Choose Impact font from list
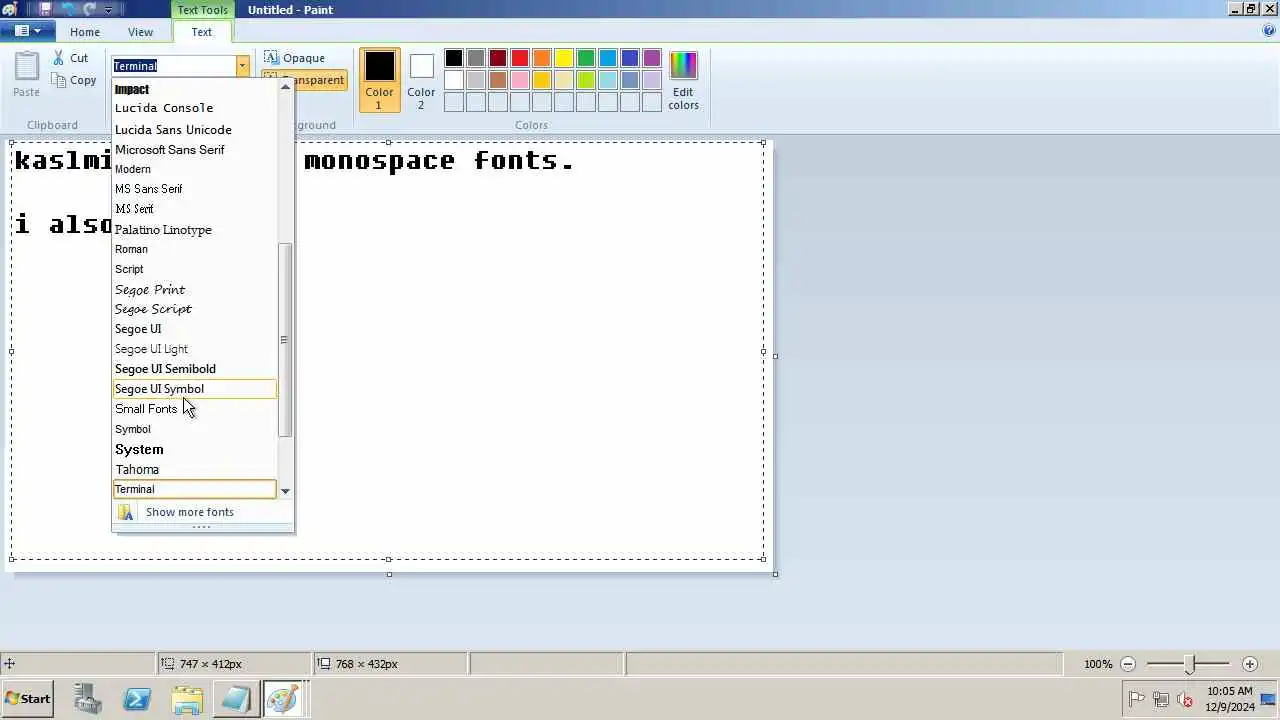Screen dimensions: 1280x720 195,89
